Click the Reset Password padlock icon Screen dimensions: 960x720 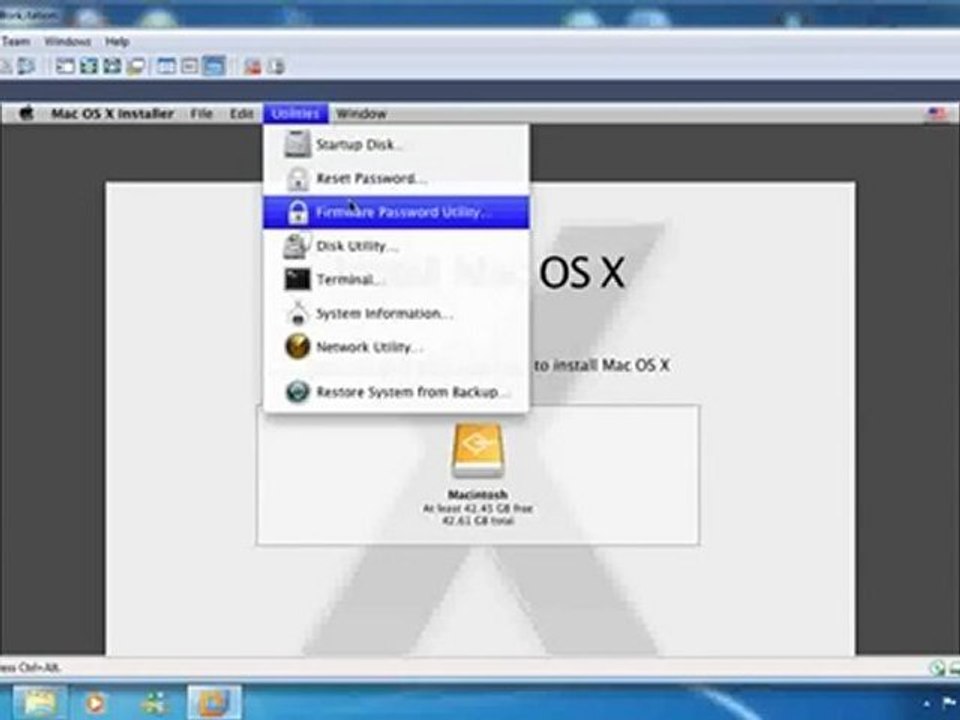(298, 179)
